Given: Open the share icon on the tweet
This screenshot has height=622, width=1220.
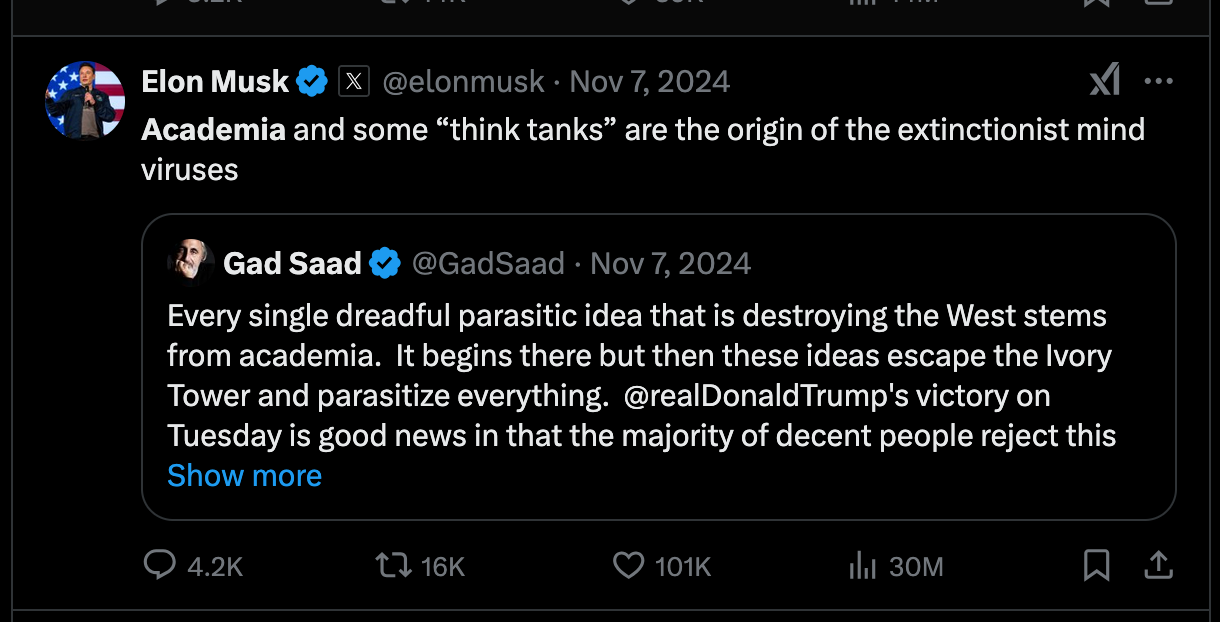Looking at the screenshot, I should (1157, 566).
